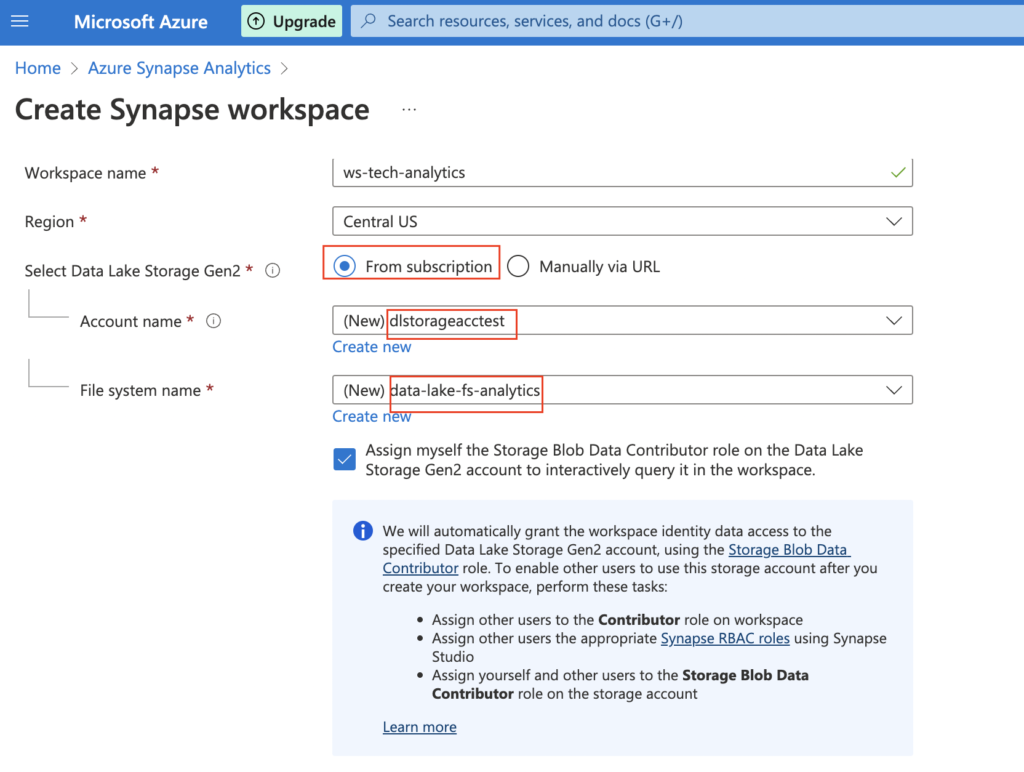Select Manually via URL option
Image resolution: width=1024 pixels, height=772 pixels.
tap(518, 266)
